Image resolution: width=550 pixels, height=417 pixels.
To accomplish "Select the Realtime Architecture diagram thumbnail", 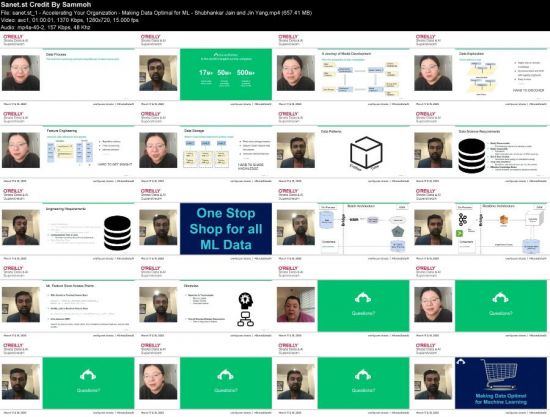I will [501, 229].
